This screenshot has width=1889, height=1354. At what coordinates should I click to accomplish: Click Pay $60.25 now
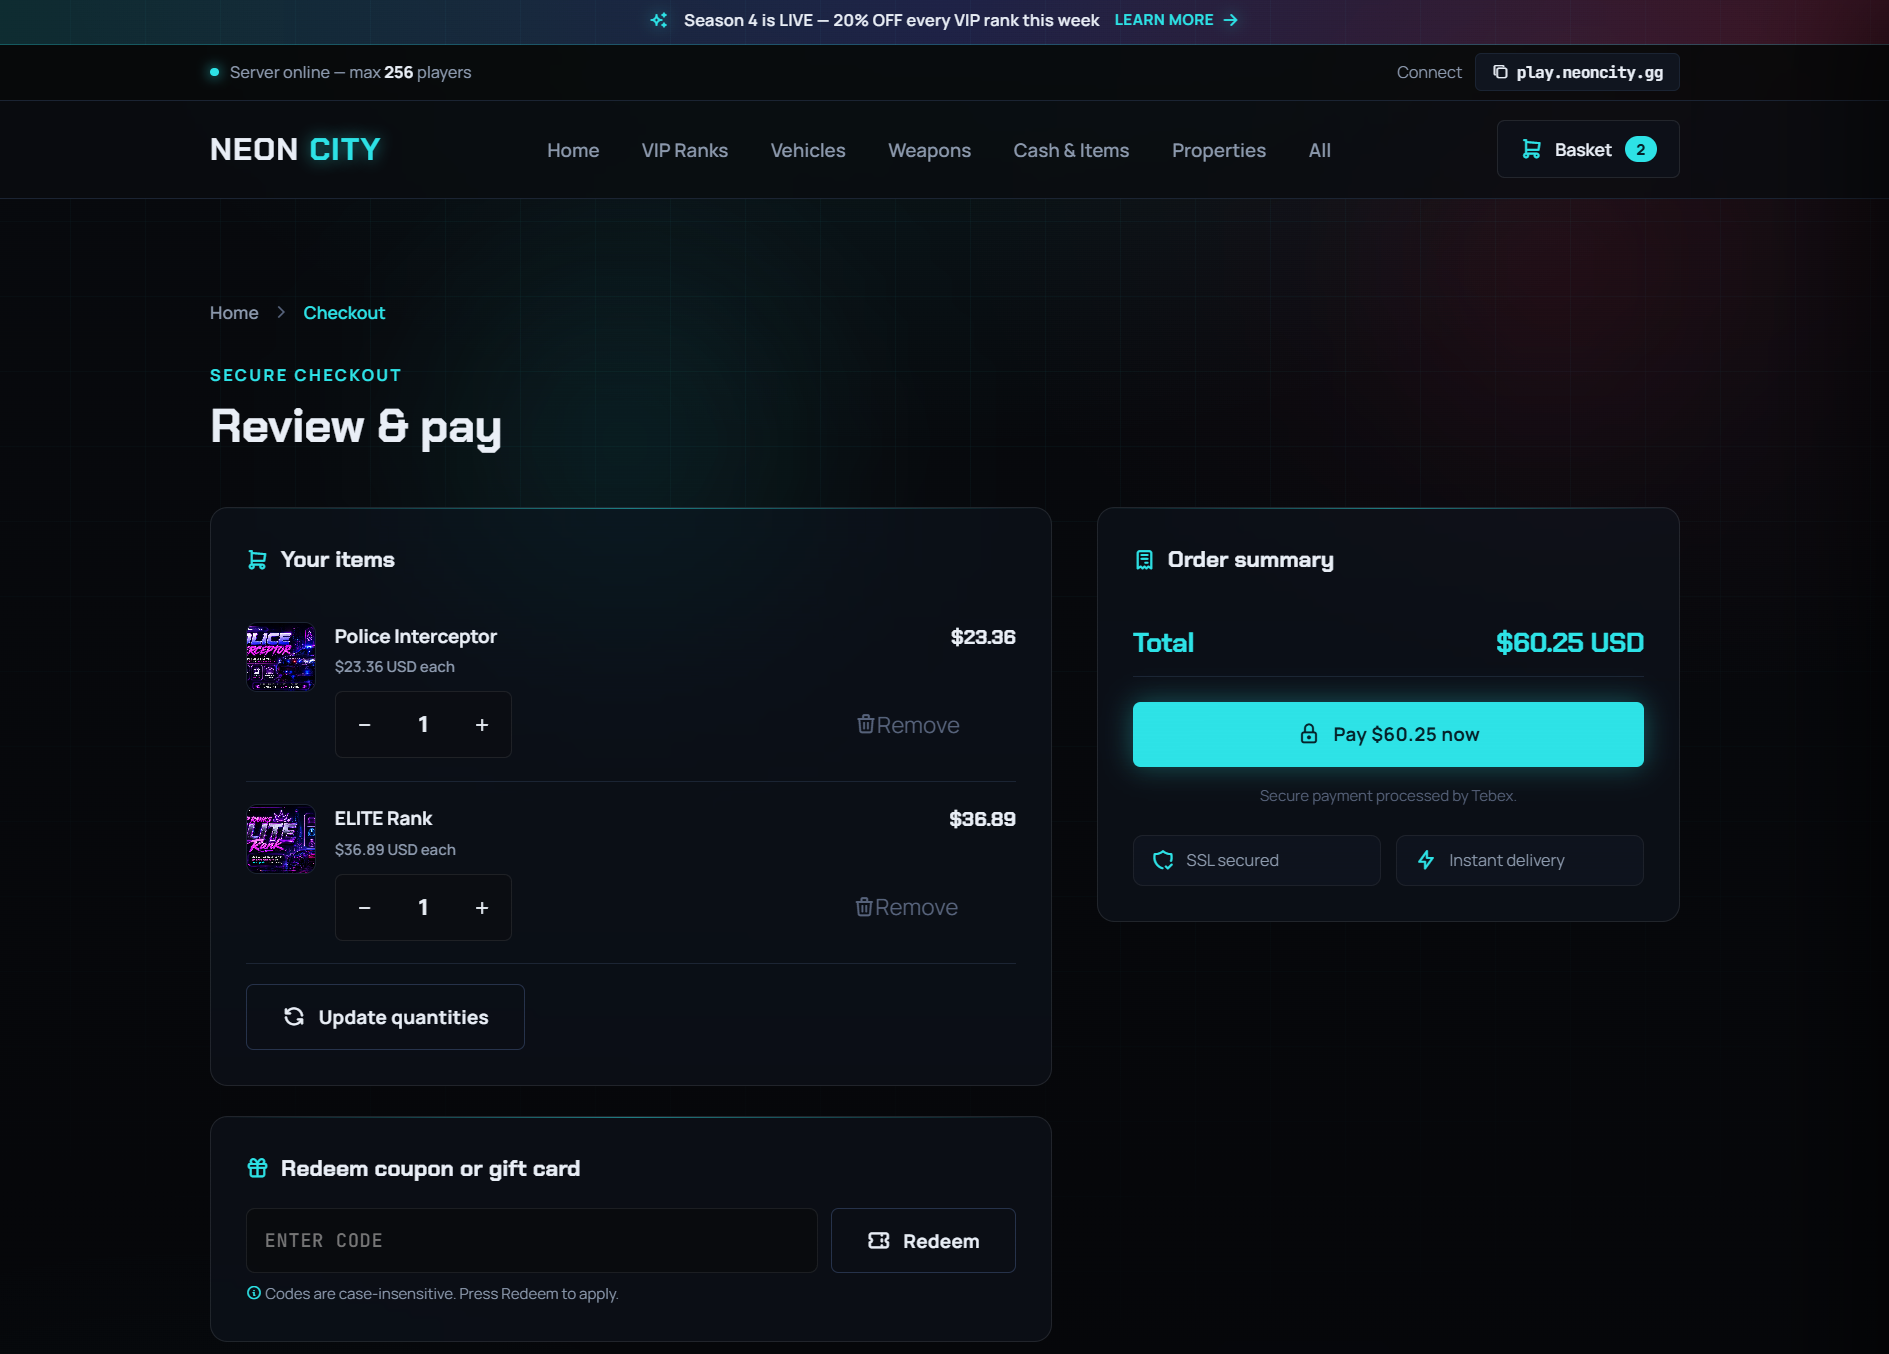[x=1388, y=734]
